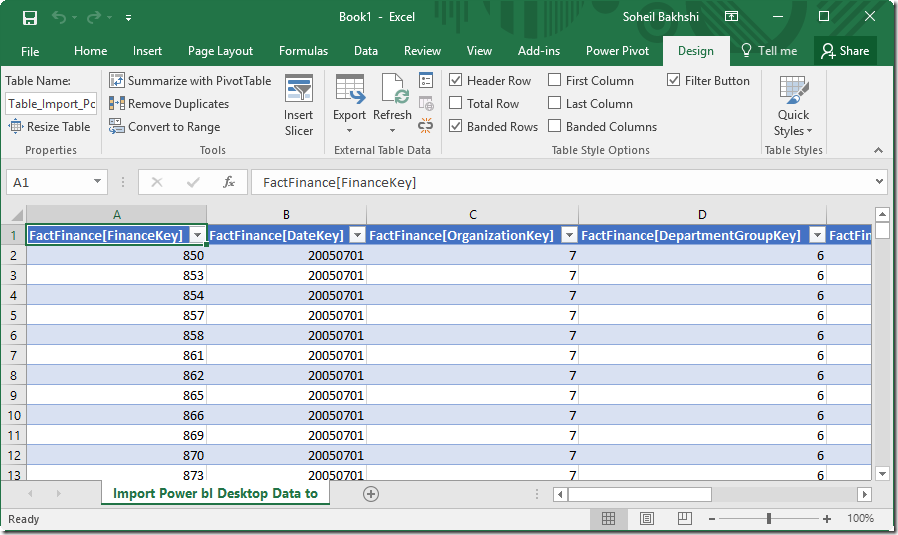Click Open in Browser icon
Image resolution: width=898 pixels, height=535 pixels.
(426, 104)
